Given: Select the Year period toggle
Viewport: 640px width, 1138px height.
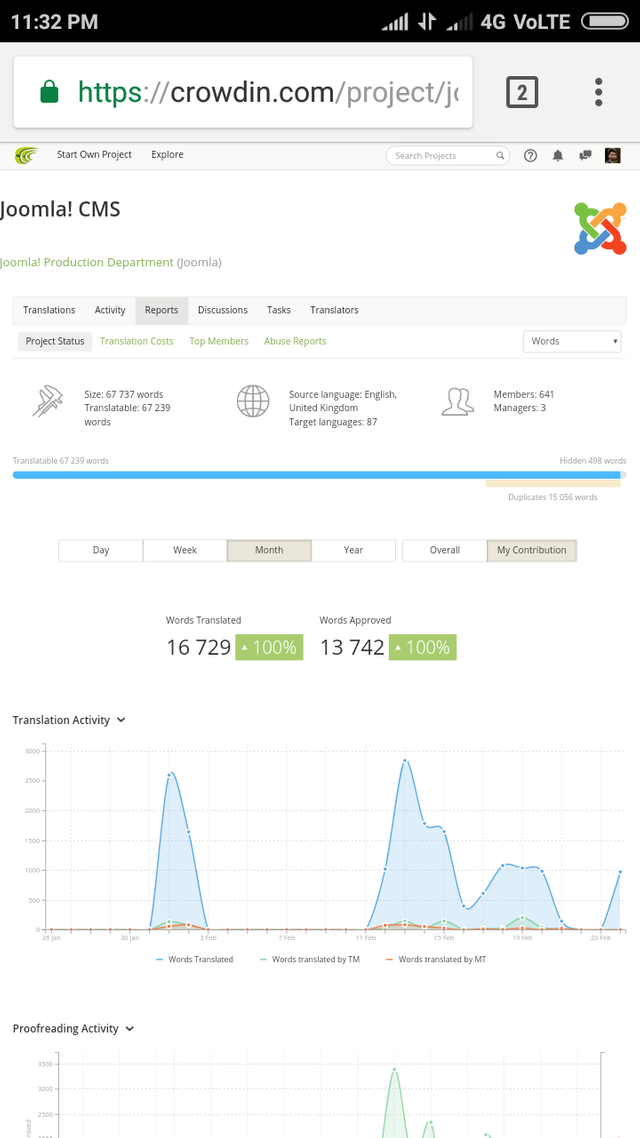Looking at the screenshot, I should 353,550.
